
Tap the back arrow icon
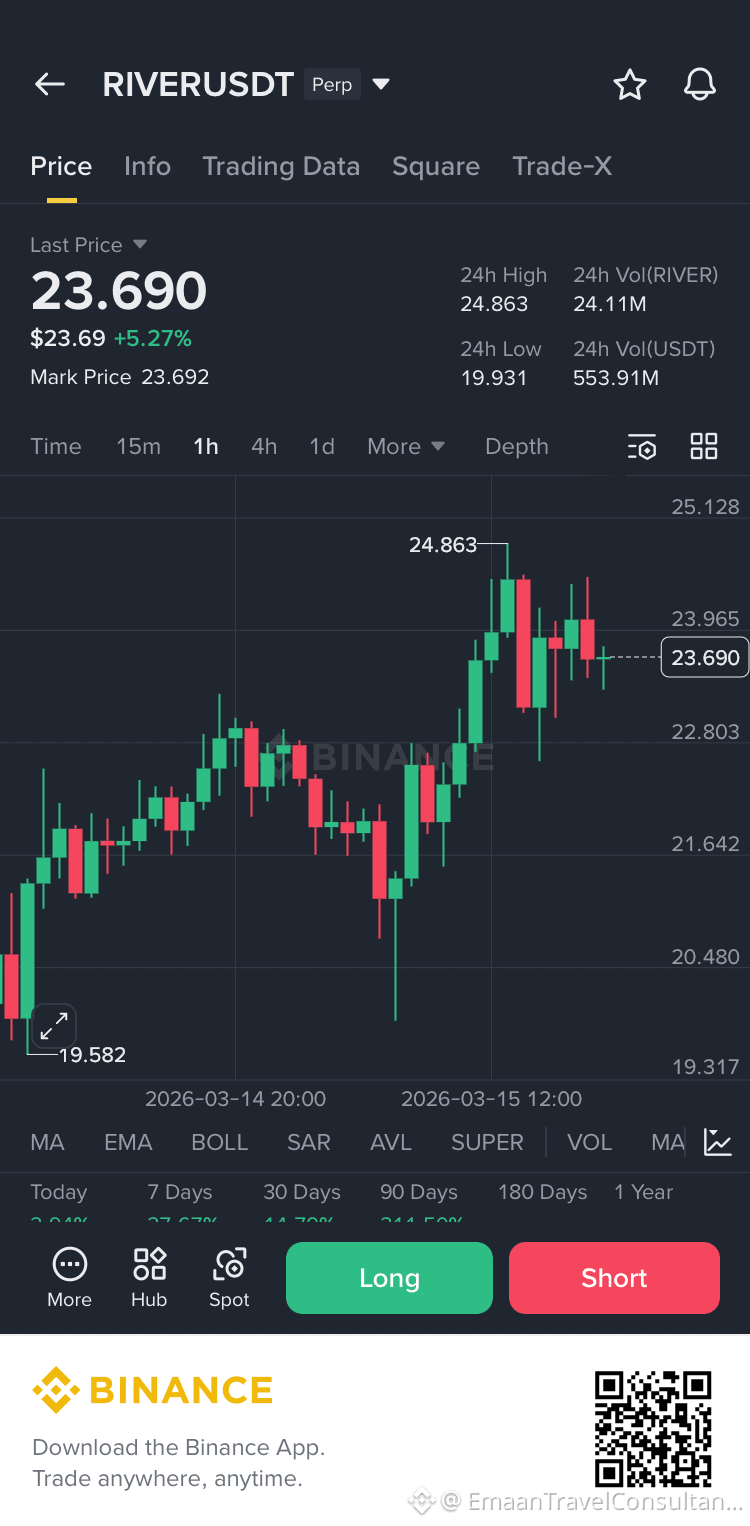[x=49, y=85]
